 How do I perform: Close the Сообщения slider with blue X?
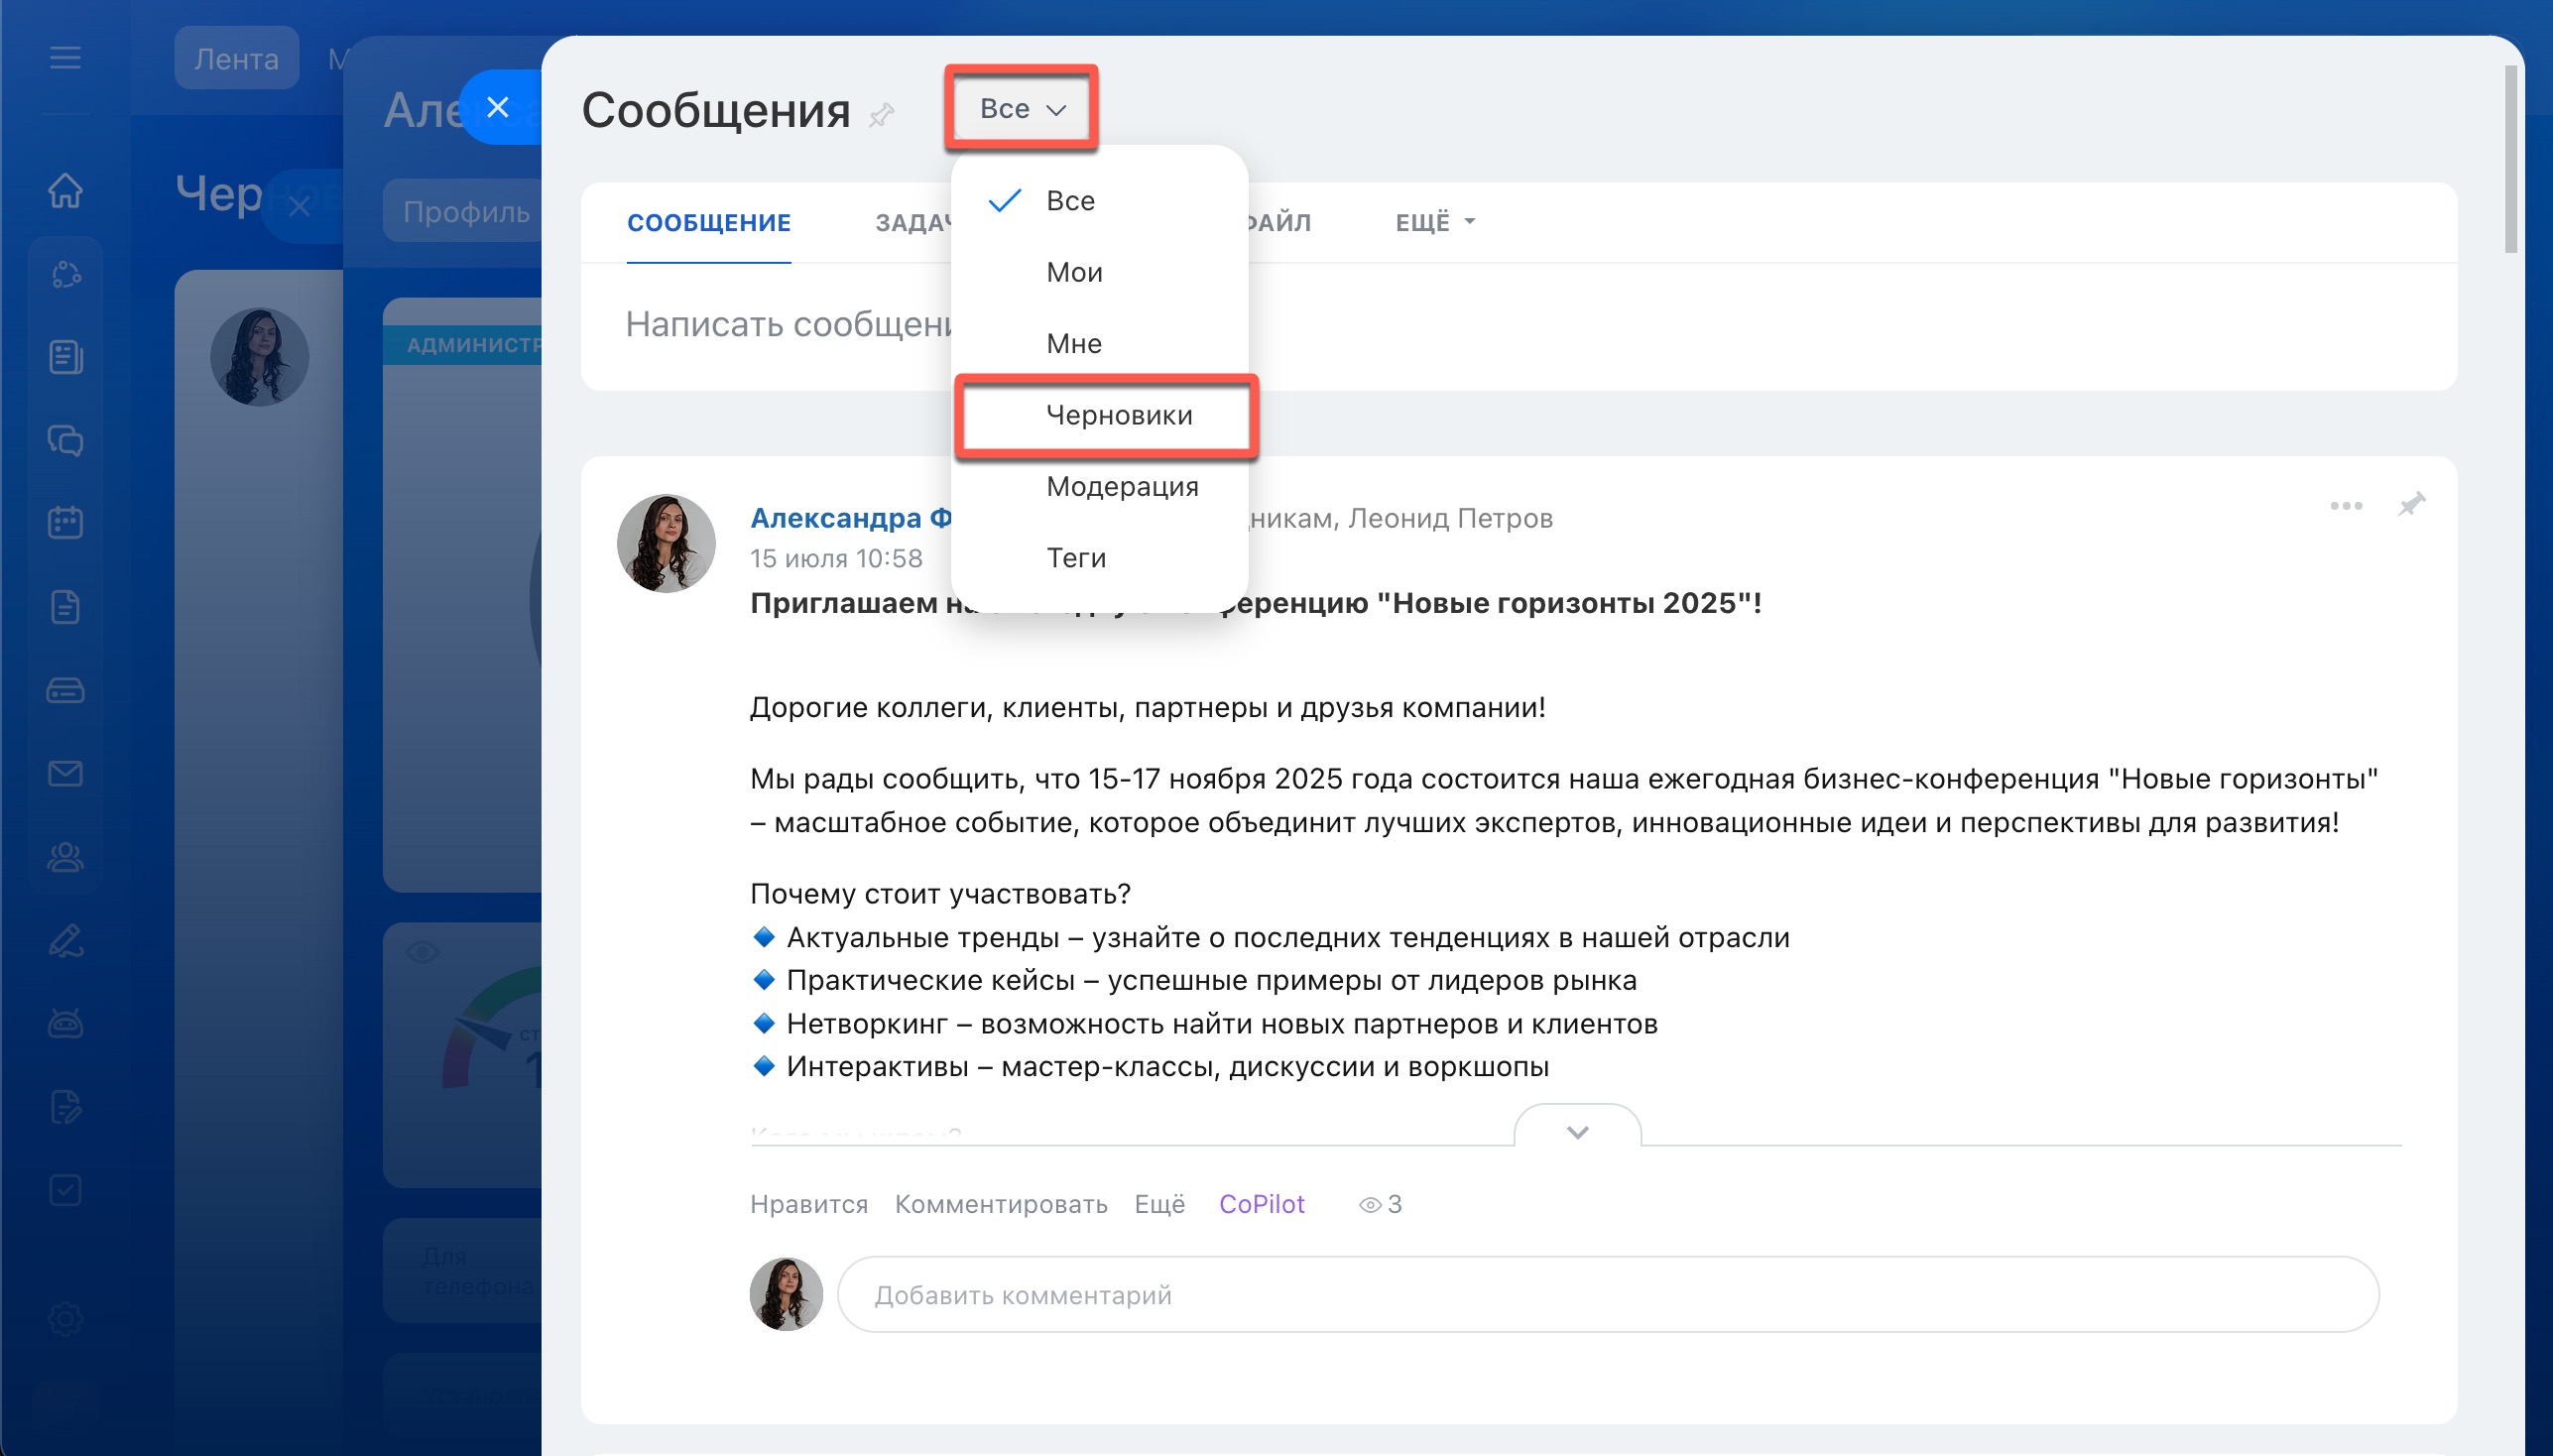coord(498,107)
